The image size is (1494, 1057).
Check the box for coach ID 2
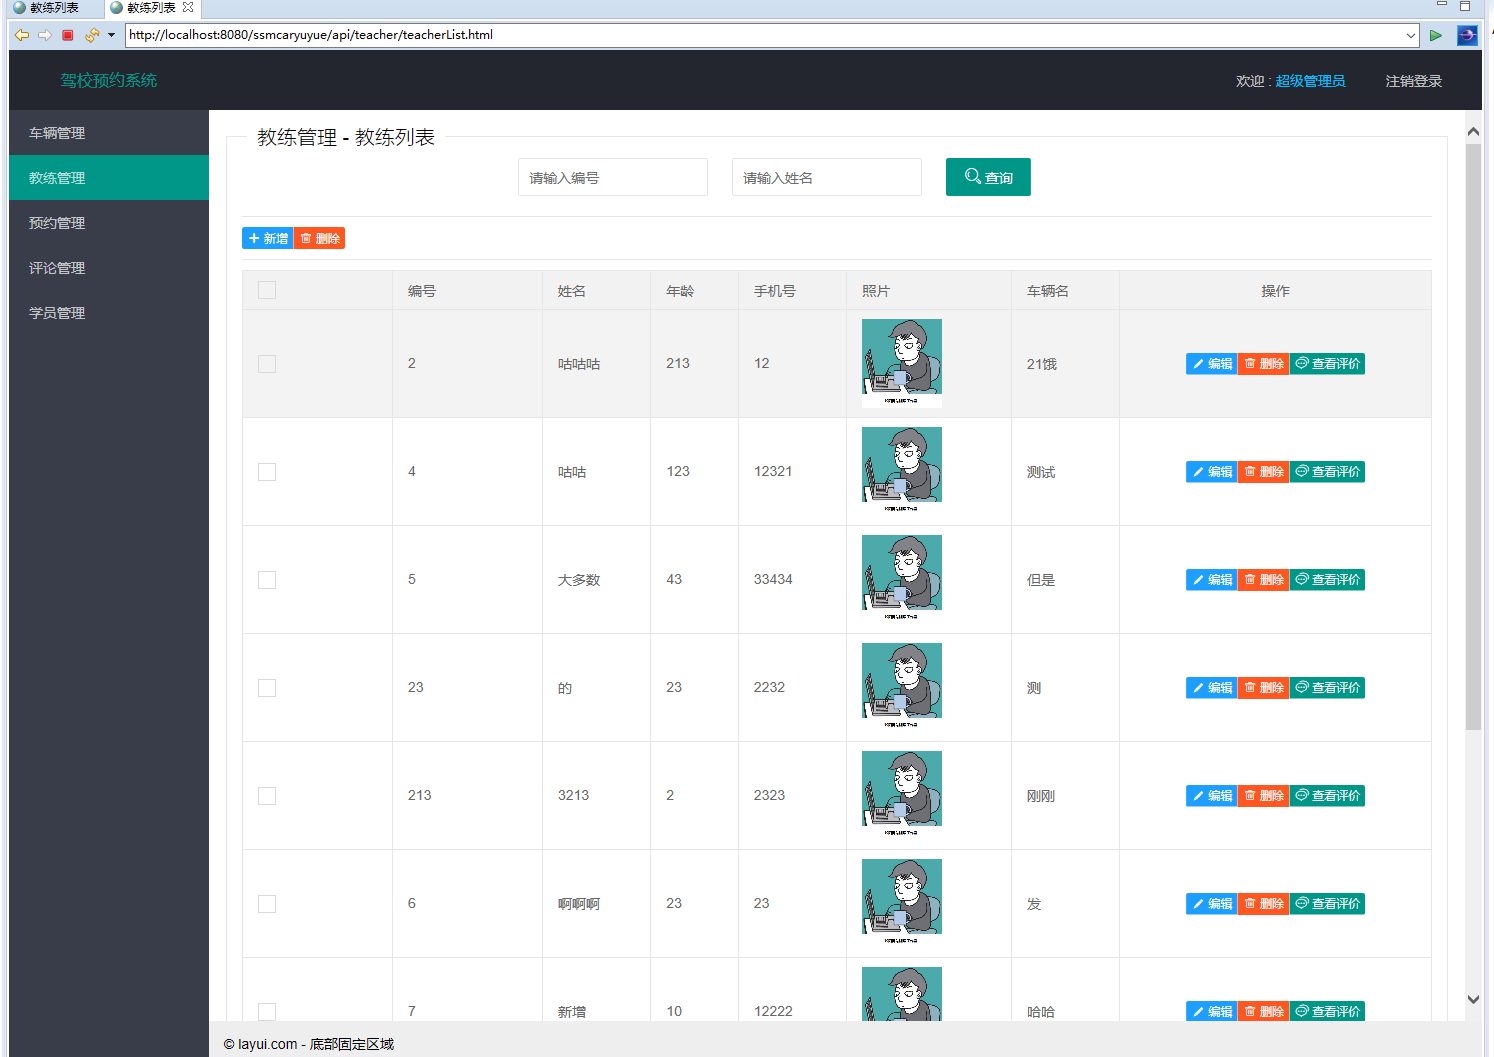tap(267, 364)
